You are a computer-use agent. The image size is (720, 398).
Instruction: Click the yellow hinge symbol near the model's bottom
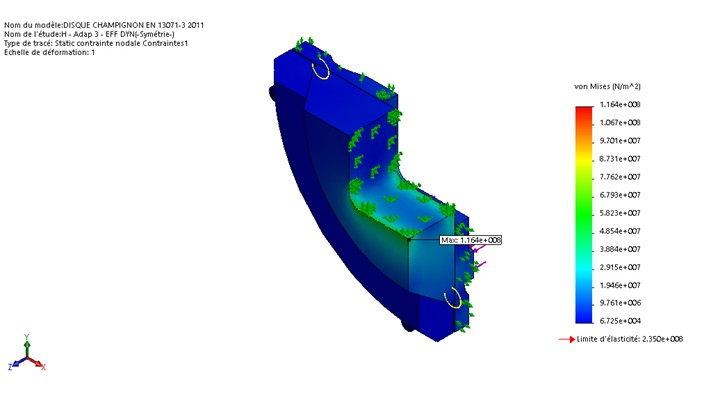[453, 298]
